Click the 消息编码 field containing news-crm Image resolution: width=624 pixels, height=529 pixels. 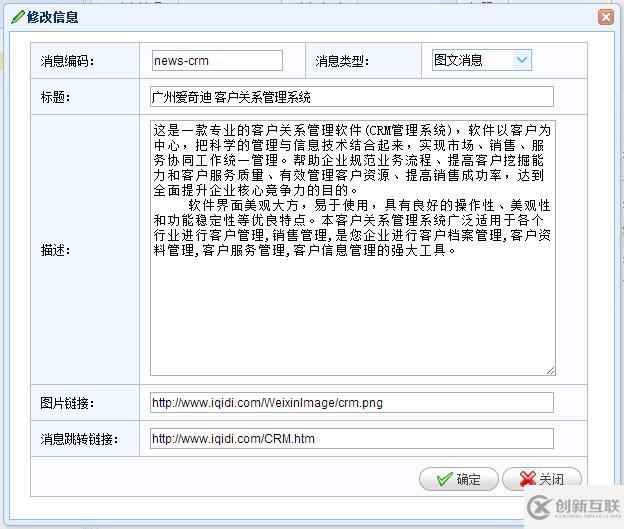217,61
